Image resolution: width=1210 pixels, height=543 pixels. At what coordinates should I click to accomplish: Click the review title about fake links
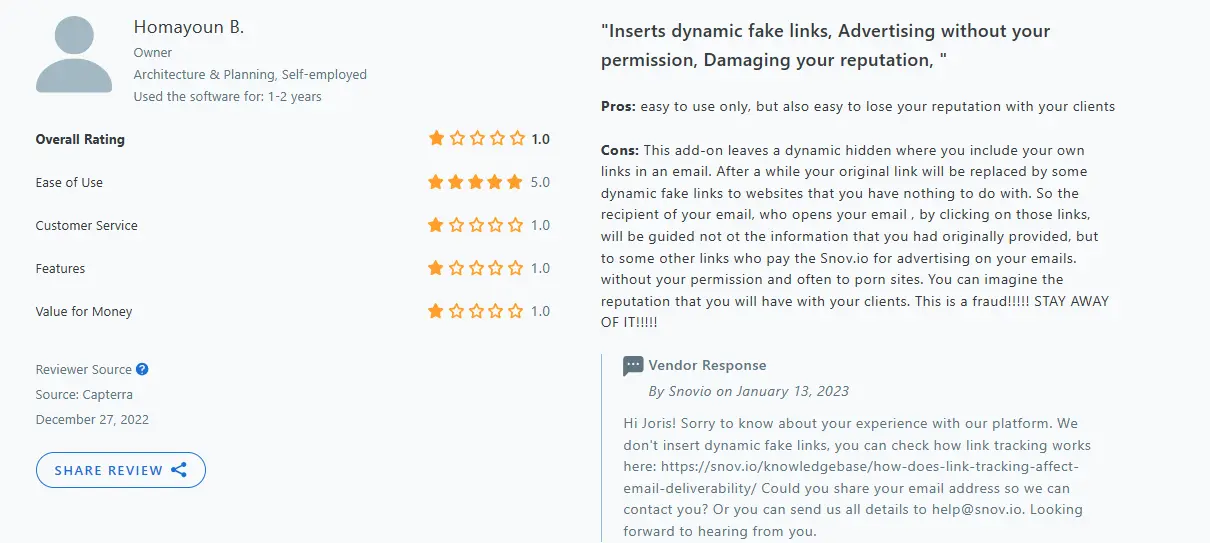pyautogui.click(x=825, y=46)
